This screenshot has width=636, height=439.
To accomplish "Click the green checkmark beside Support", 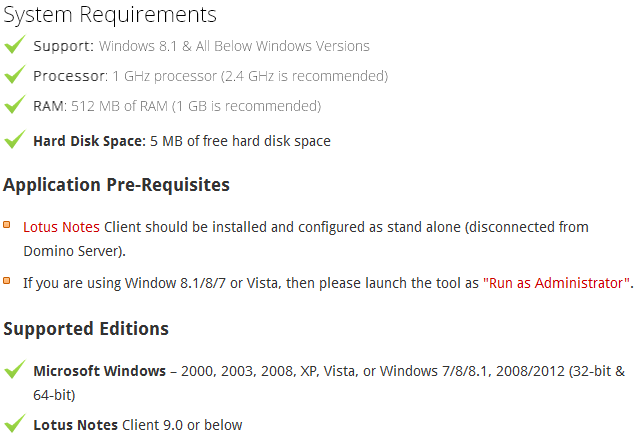I will tap(15, 44).
